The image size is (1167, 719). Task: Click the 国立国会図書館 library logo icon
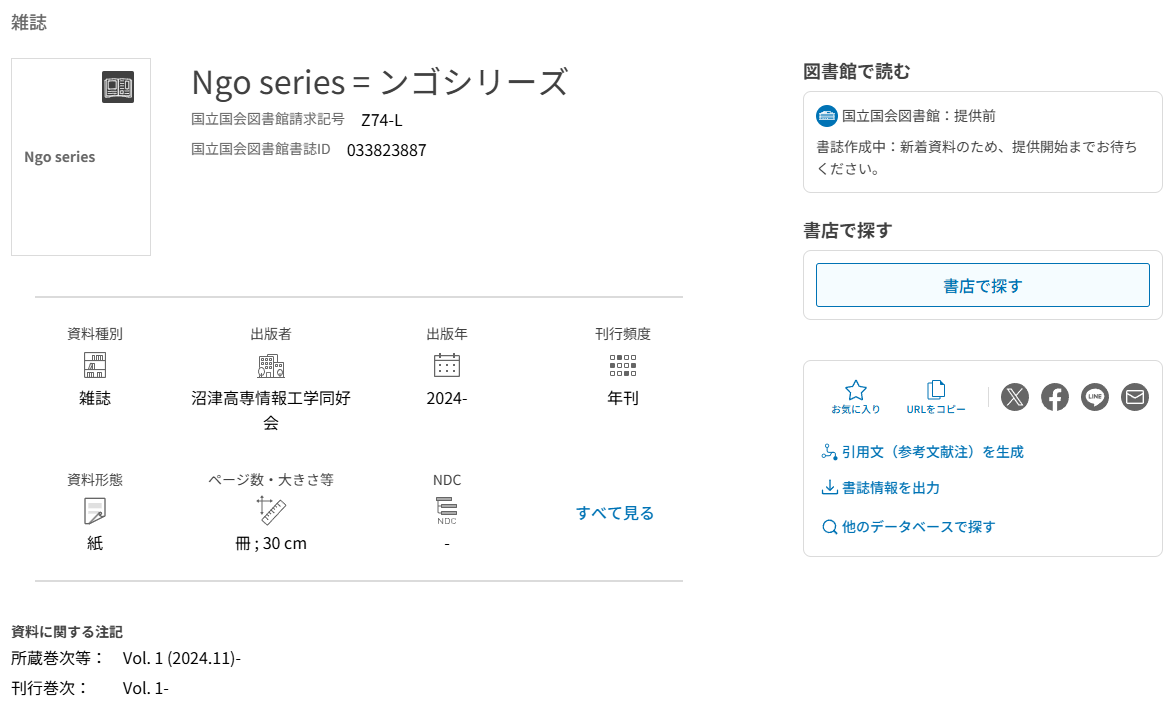[x=827, y=116]
